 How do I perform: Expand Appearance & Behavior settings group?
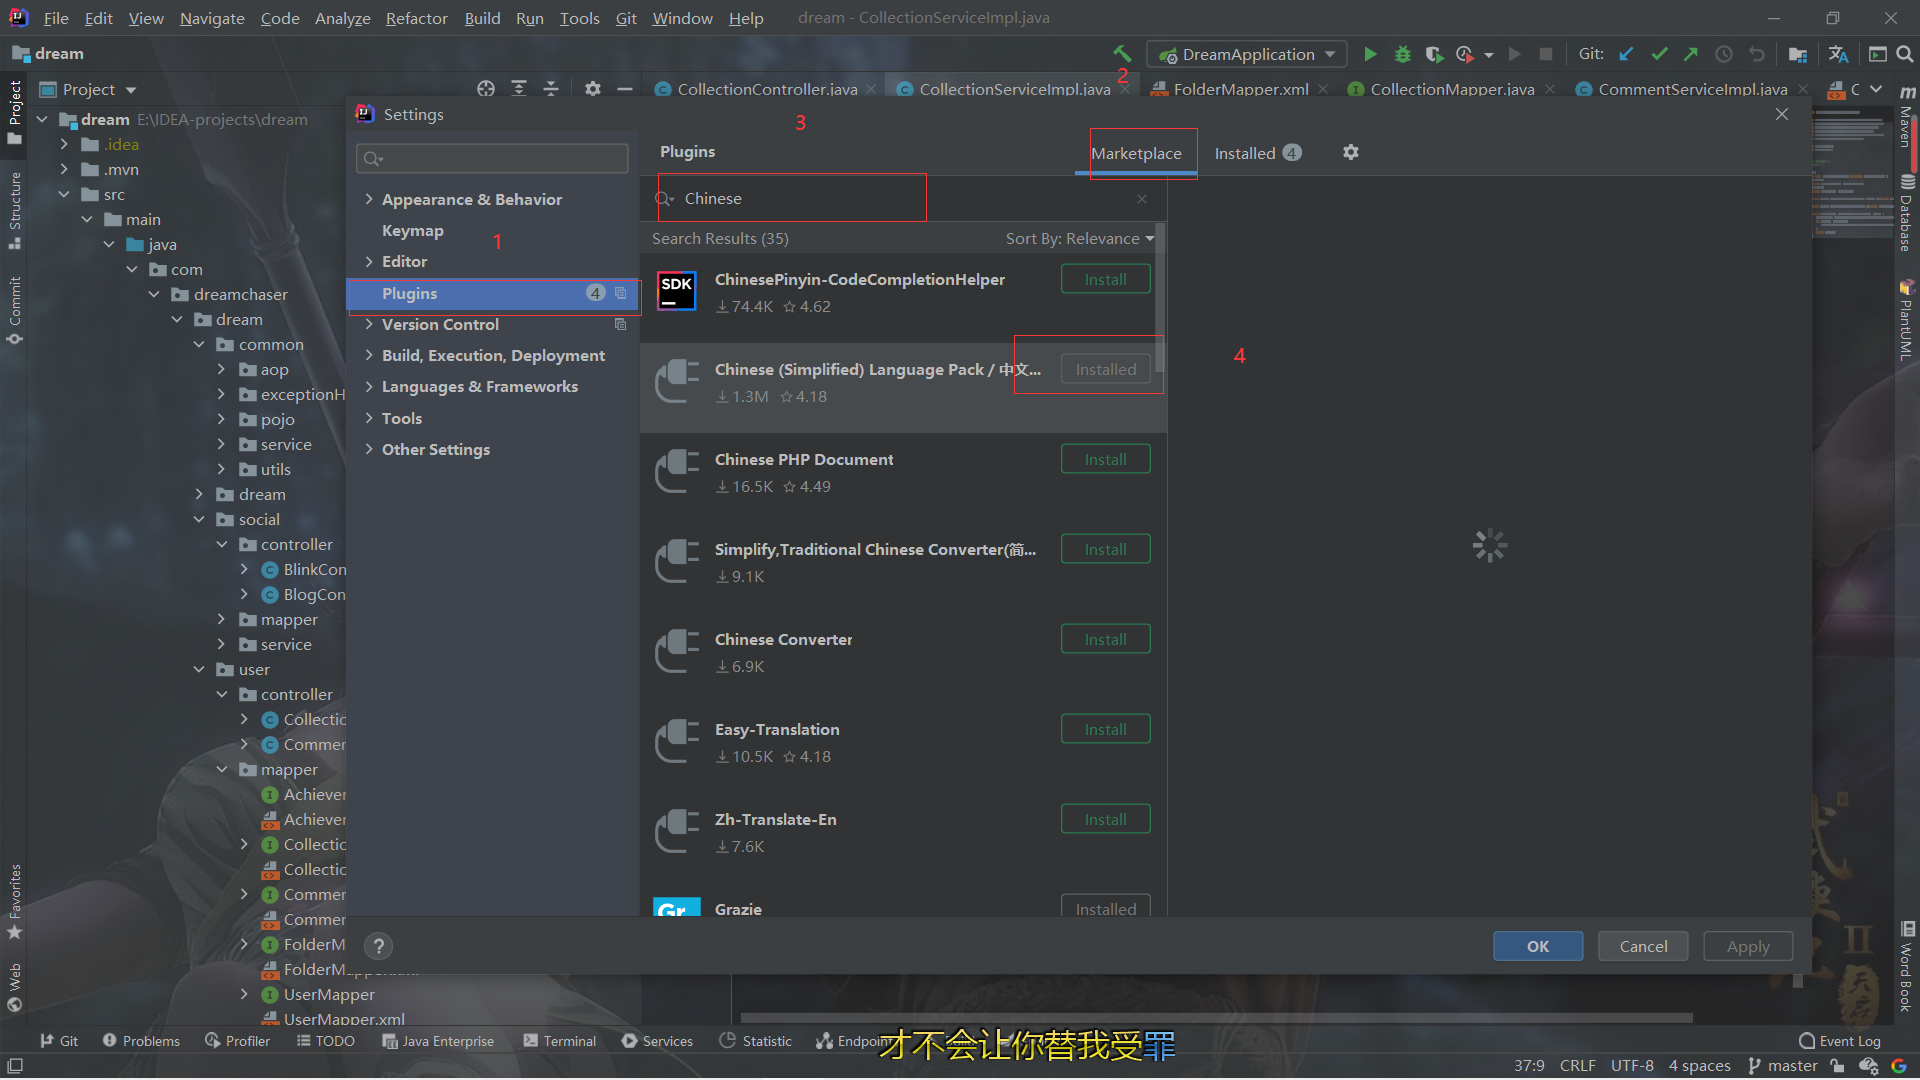point(369,199)
